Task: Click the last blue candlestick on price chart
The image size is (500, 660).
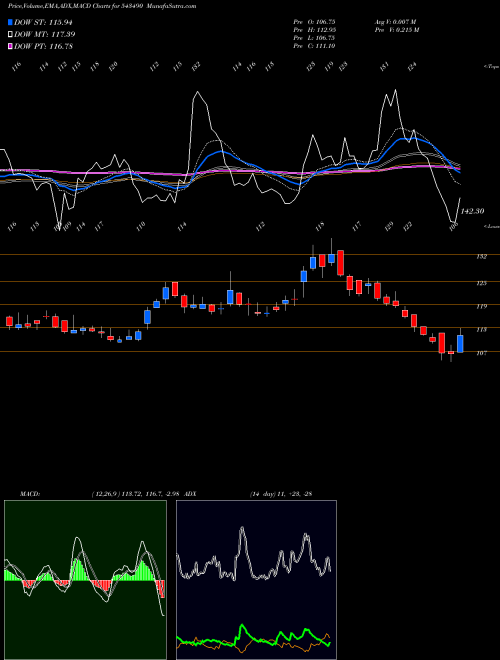Action: (460, 344)
